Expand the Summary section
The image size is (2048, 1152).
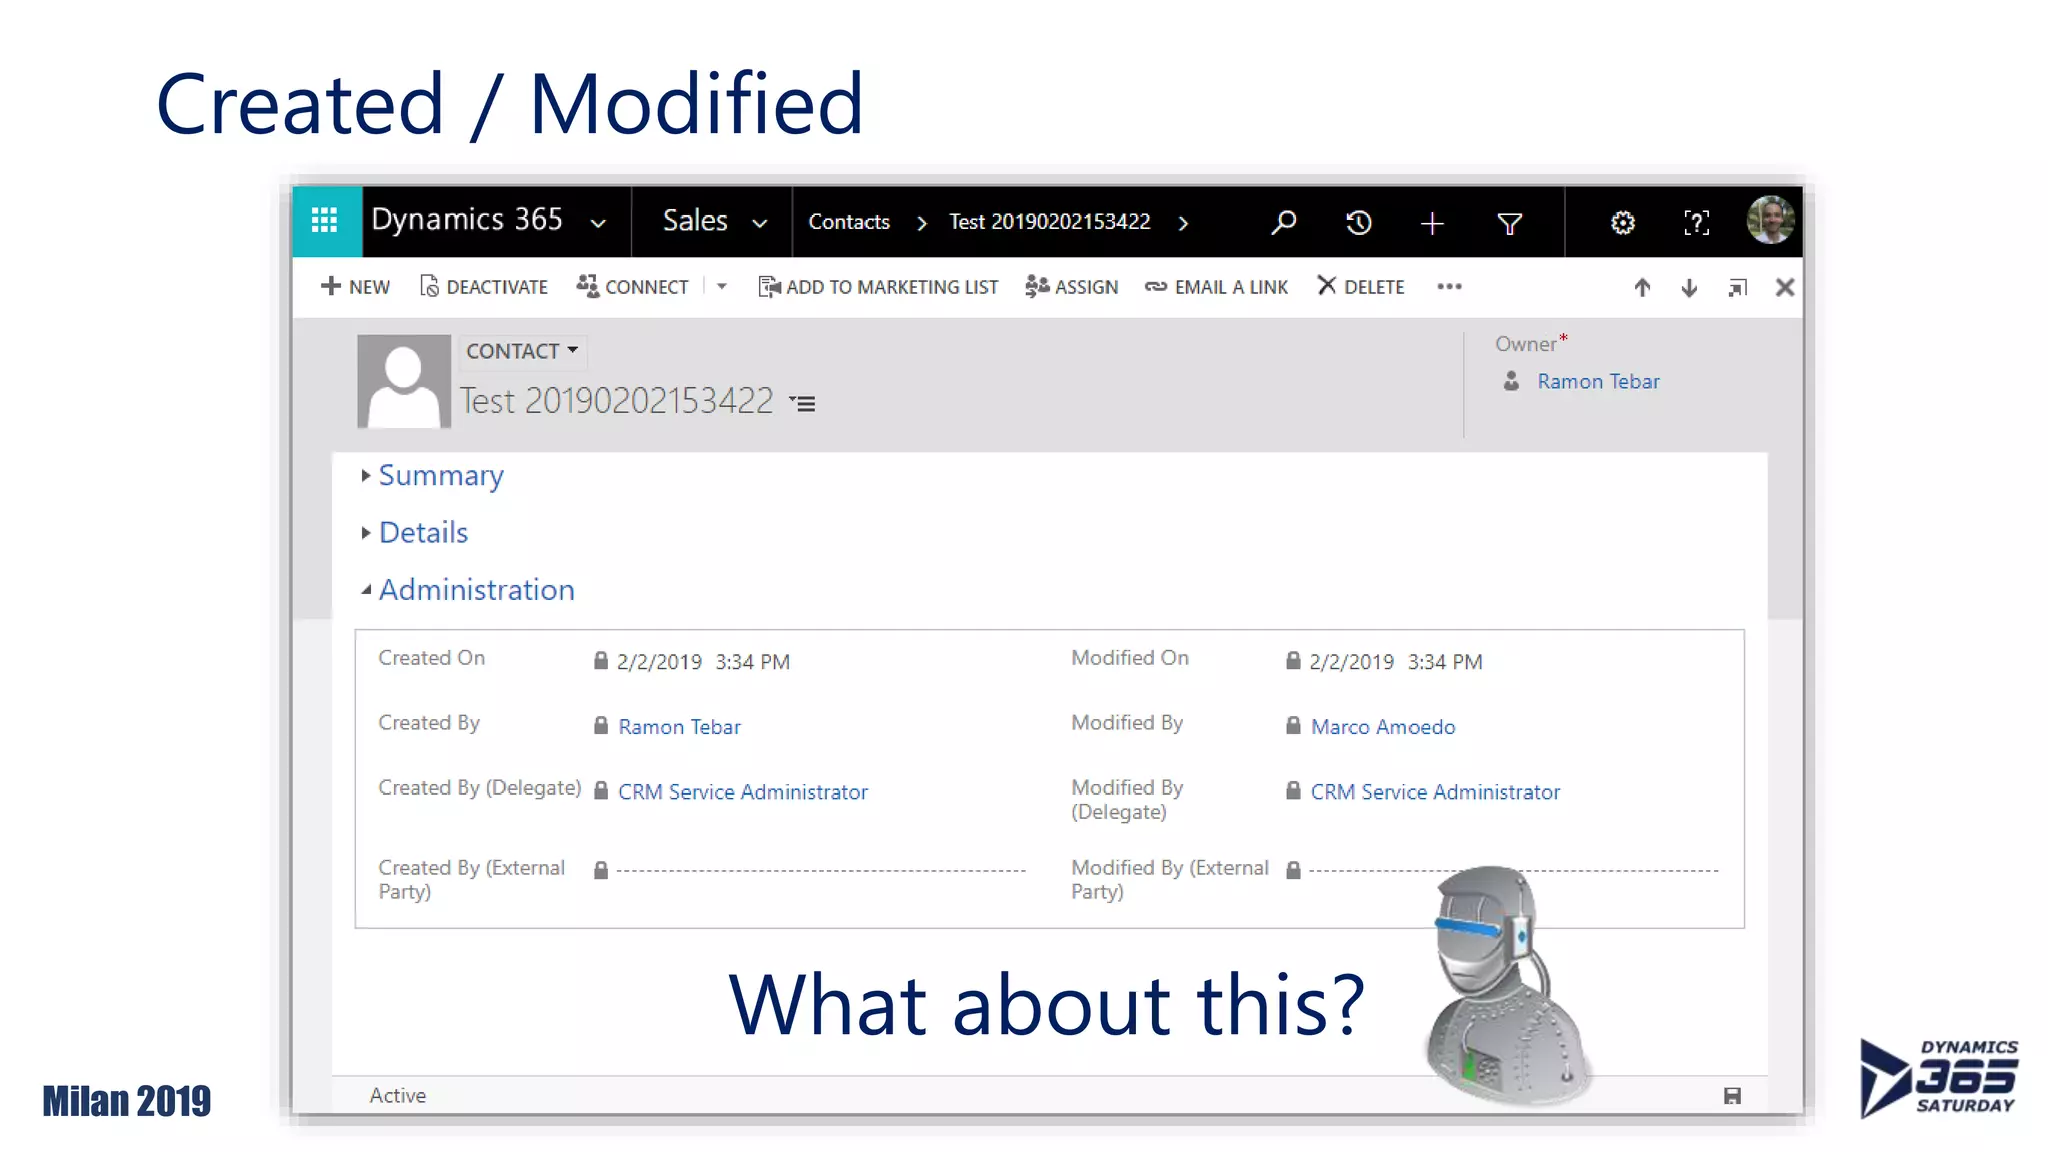pos(440,476)
